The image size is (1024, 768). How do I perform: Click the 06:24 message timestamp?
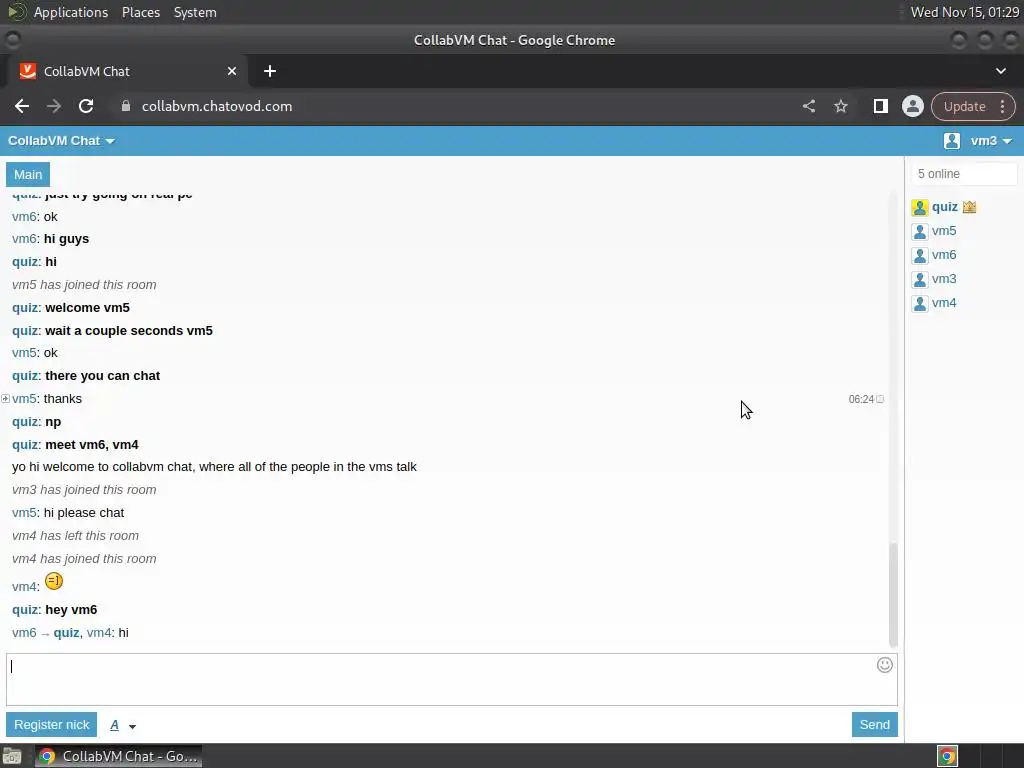[861, 399]
